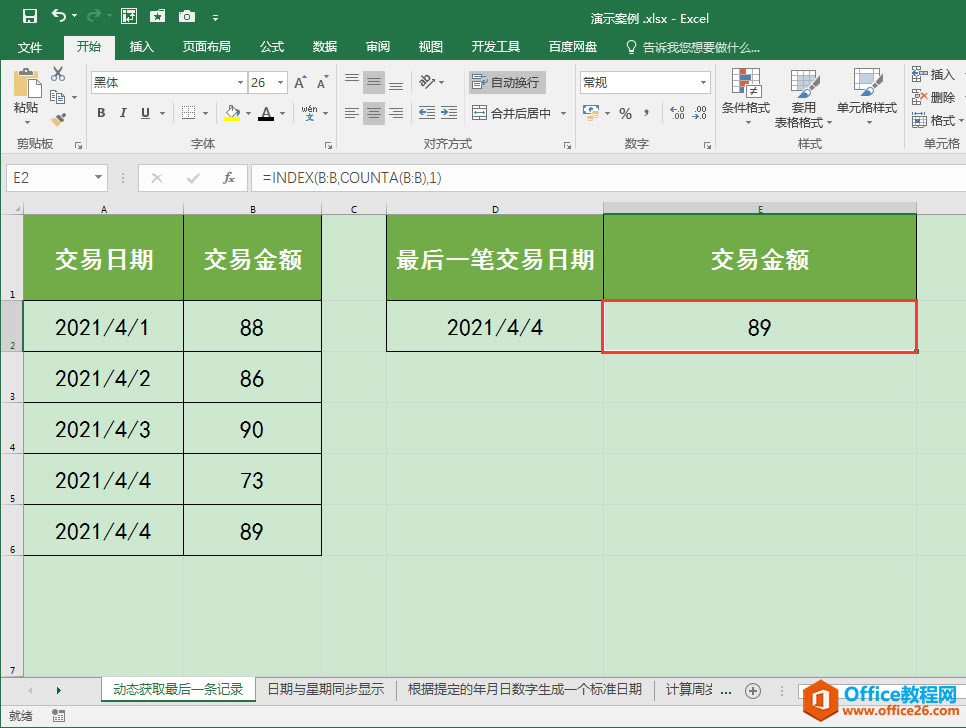Add a new sheet with plus icon
Image resolution: width=966 pixels, height=728 pixels.
tap(753, 691)
